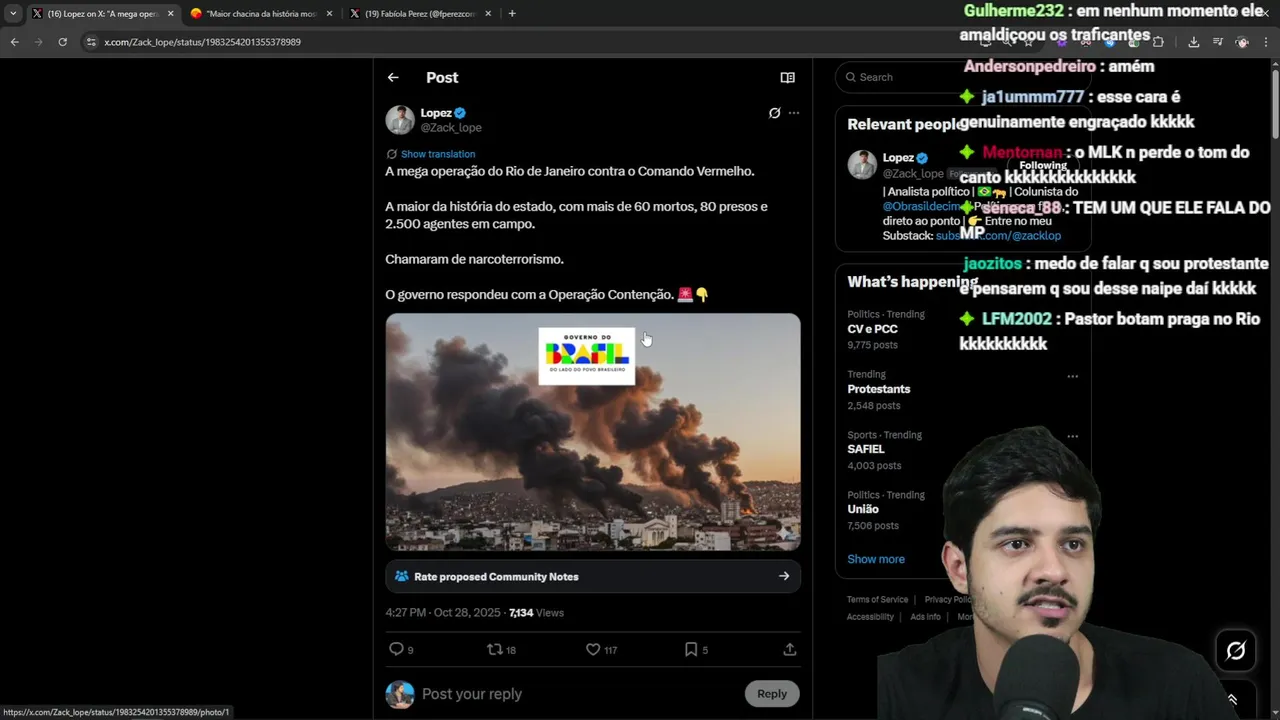
Task: Click the Terms of Service link
Action: (877, 600)
